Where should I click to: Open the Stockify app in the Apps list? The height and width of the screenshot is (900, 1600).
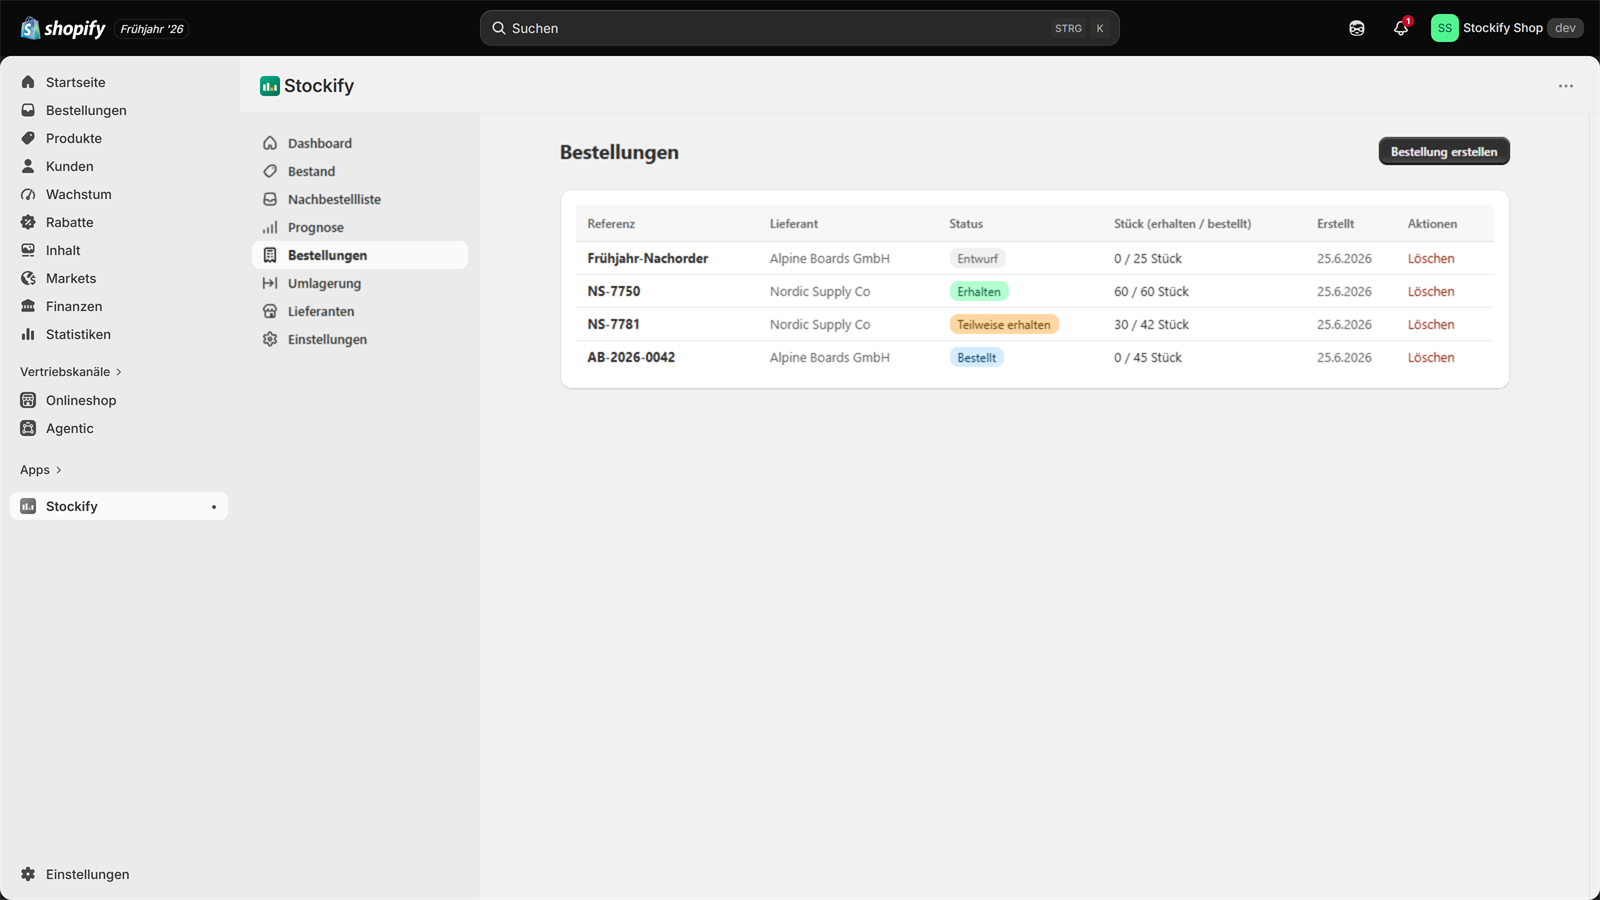119,506
